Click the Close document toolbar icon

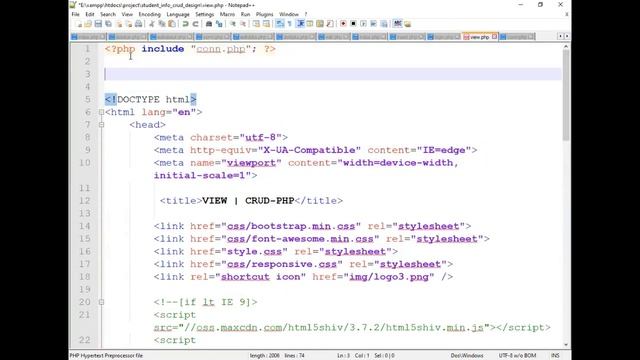(x=120, y=24)
